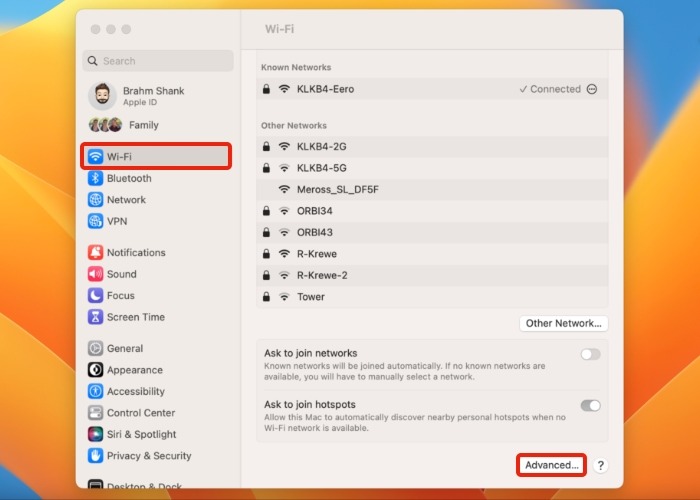Screen dimensions: 700x500
Task: Select General label in sidebar
Action: tap(125, 348)
